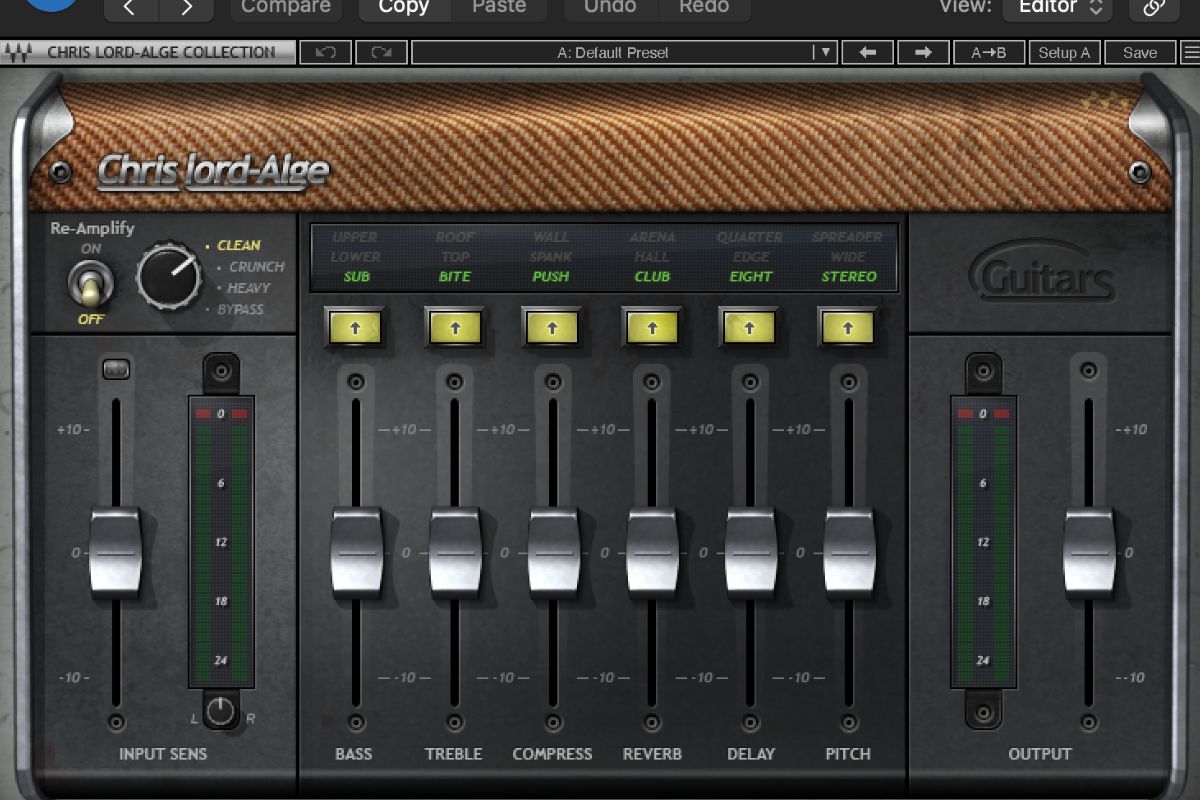Viewport: 1200px width, 800px height.
Task: Click the A→B copy button
Action: click(988, 52)
